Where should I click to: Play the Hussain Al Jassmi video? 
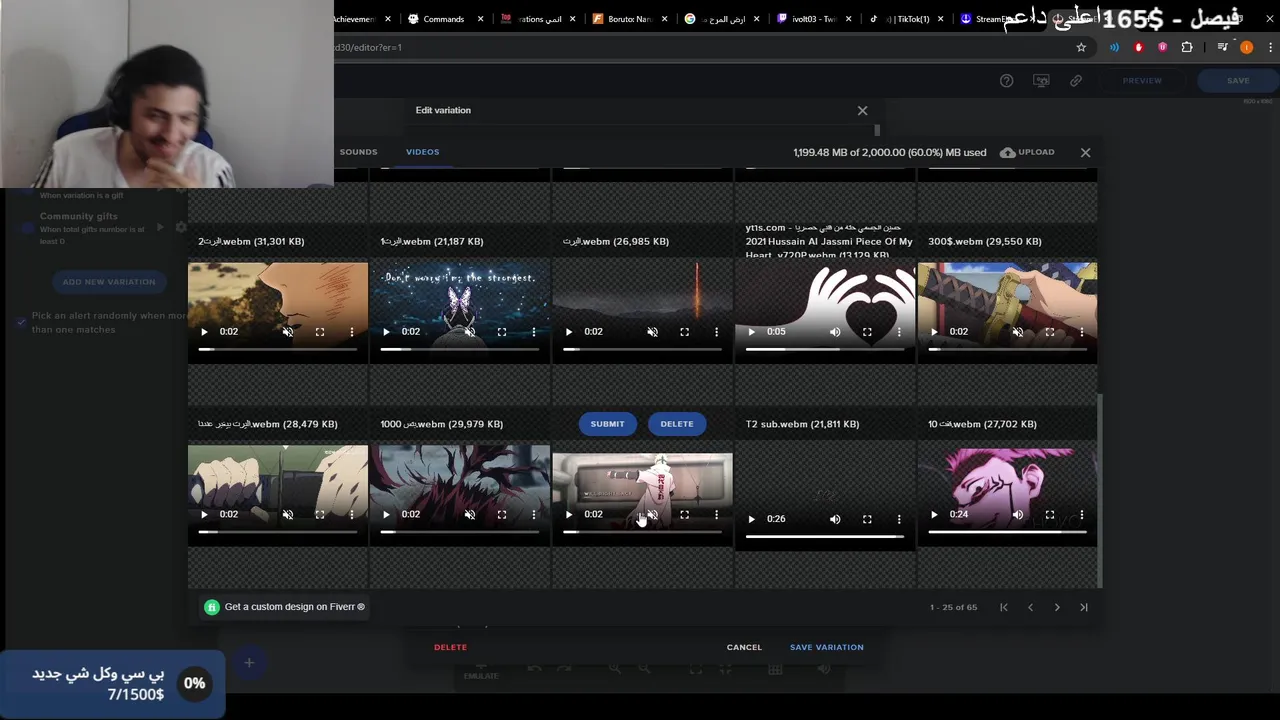tap(752, 332)
